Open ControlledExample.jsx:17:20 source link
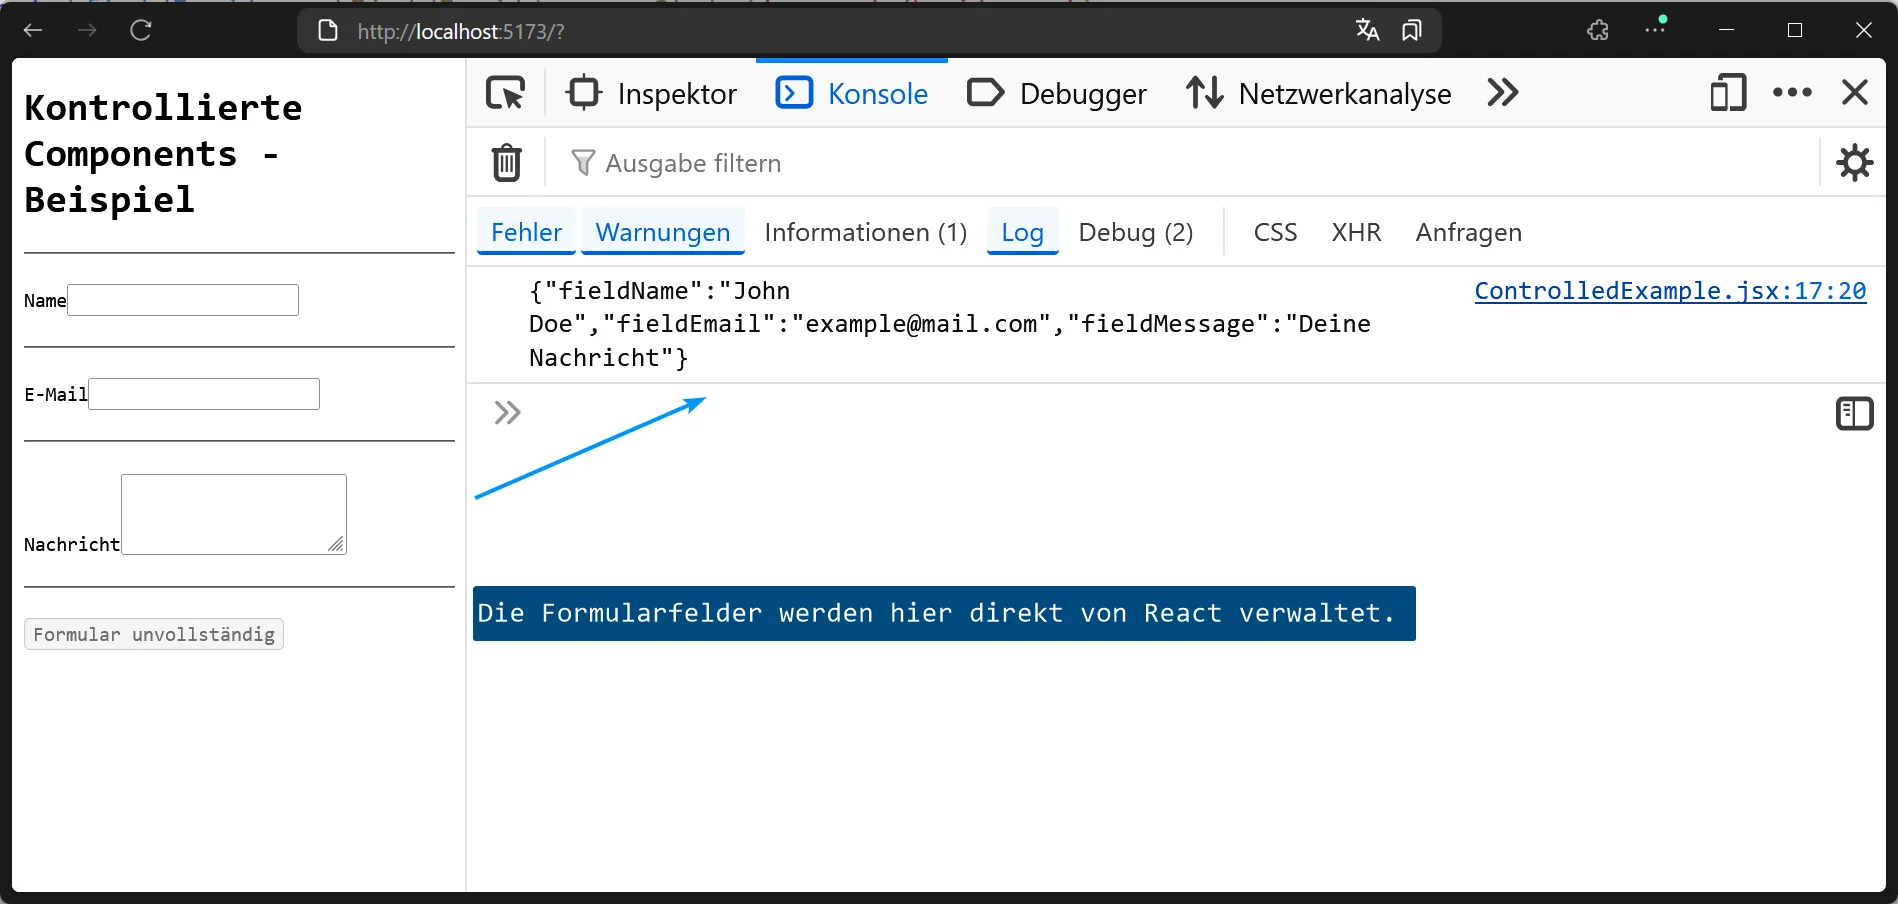 [x=1670, y=291]
